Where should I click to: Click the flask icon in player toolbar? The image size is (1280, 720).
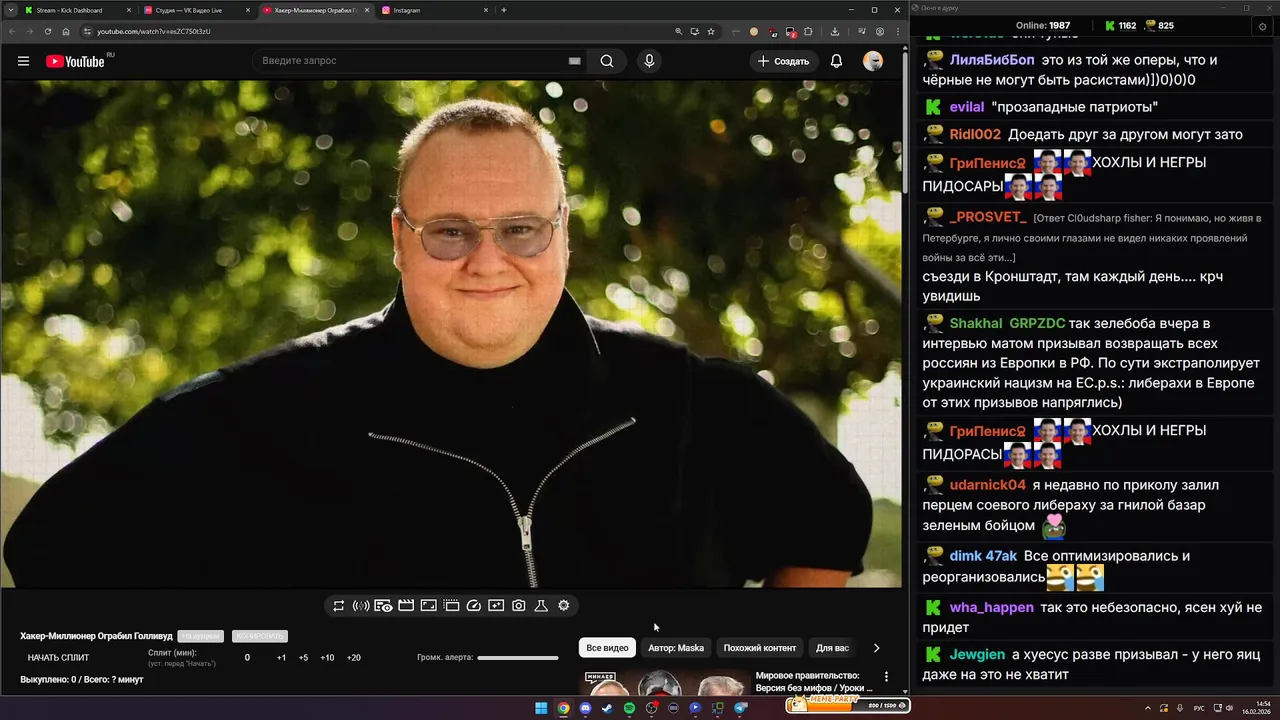coord(541,606)
